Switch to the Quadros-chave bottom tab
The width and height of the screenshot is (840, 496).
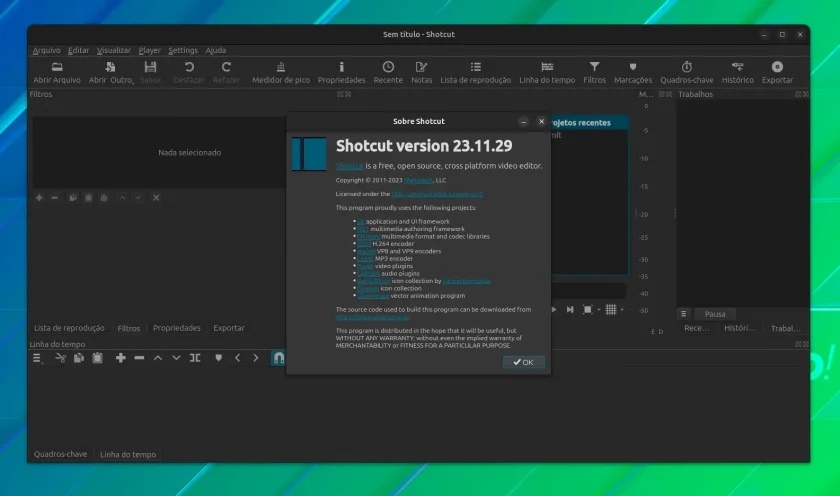tap(61, 454)
